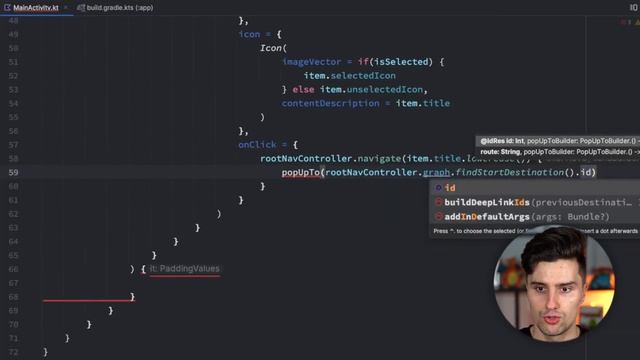Image resolution: width=640 pixels, height=360 pixels.
Task: Switch to the MainActivity.kt editor tab
Action: point(36,8)
